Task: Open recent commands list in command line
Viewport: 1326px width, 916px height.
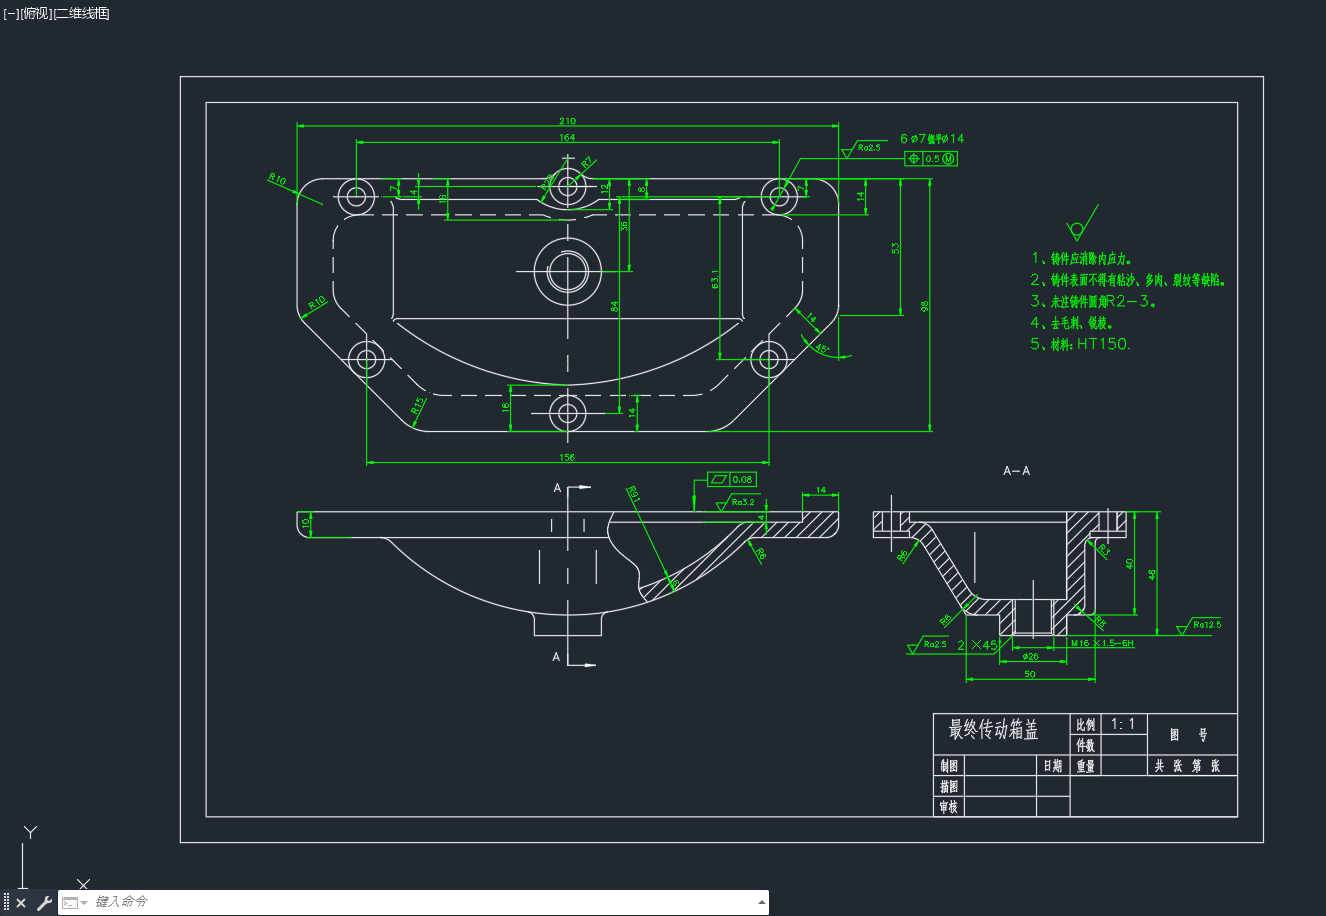Action: (x=73, y=903)
